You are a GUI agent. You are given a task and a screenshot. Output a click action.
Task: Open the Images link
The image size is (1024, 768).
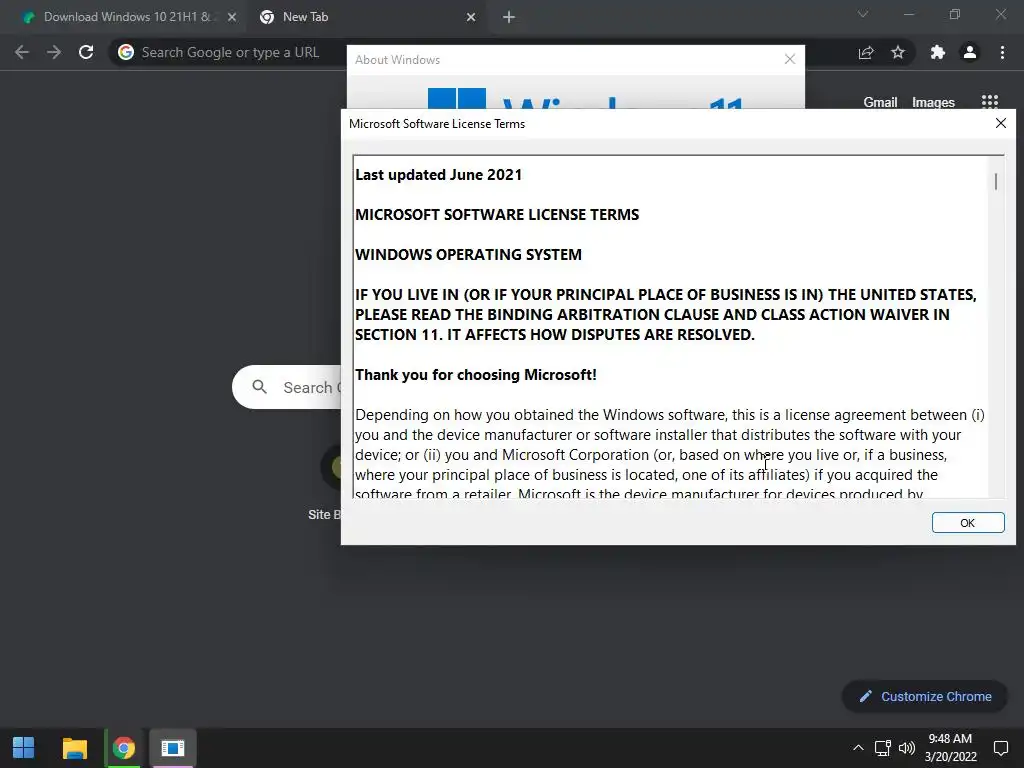tap(933, 102)
